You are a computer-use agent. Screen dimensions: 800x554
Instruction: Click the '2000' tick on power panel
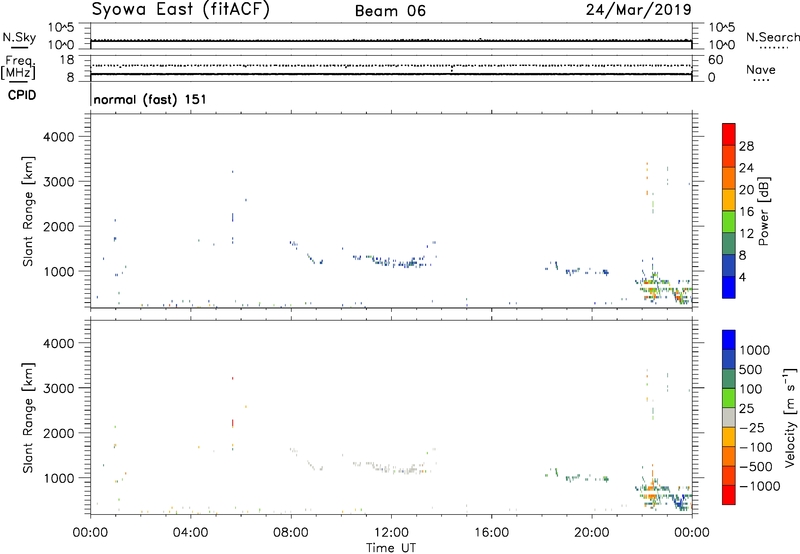point(59,226)
